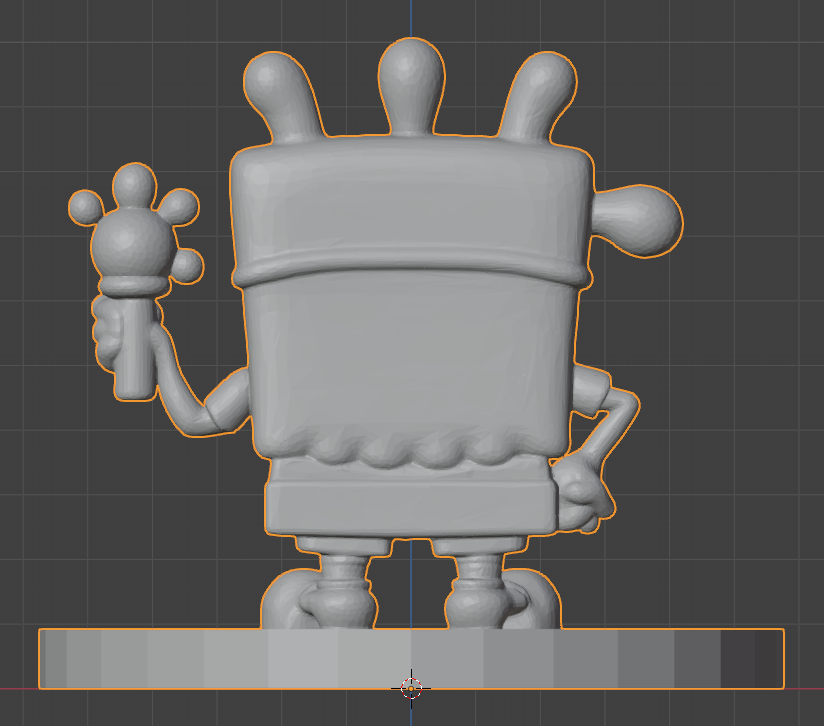The image size is (824, 726).
Task: Click the 3D cursor at the base origin
Action: coord(411,688)
